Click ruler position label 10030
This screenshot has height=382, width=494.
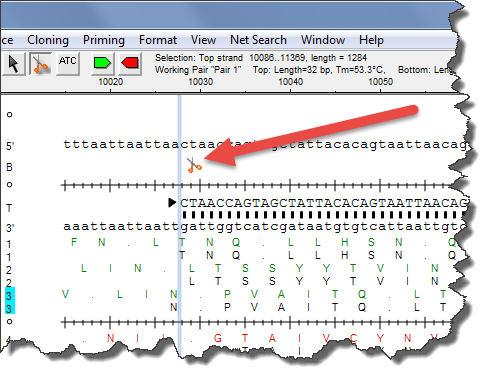pyautogui.click(x=201, y=82)
